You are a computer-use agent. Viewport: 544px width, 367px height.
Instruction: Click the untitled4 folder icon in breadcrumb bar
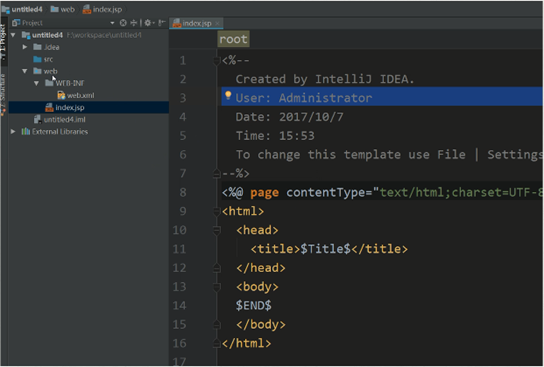point(6,9)
